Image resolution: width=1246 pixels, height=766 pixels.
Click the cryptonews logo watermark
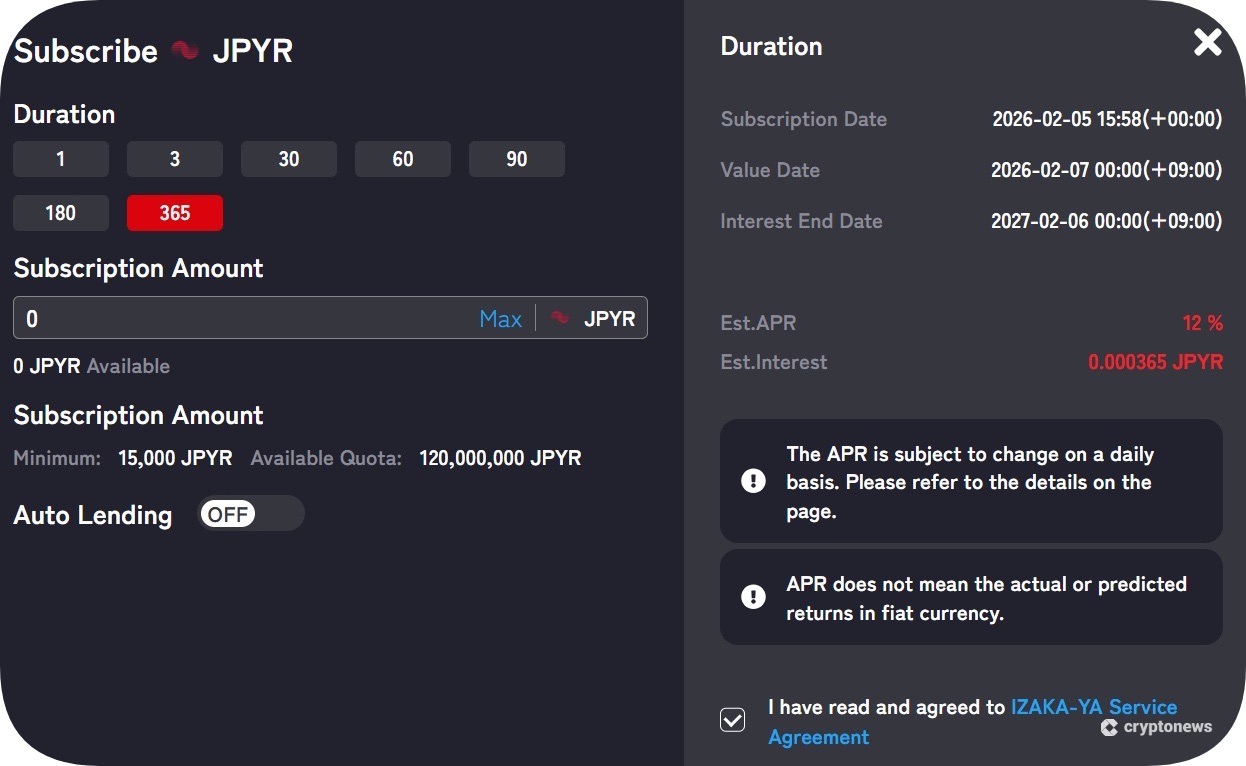pos(1157,727)
